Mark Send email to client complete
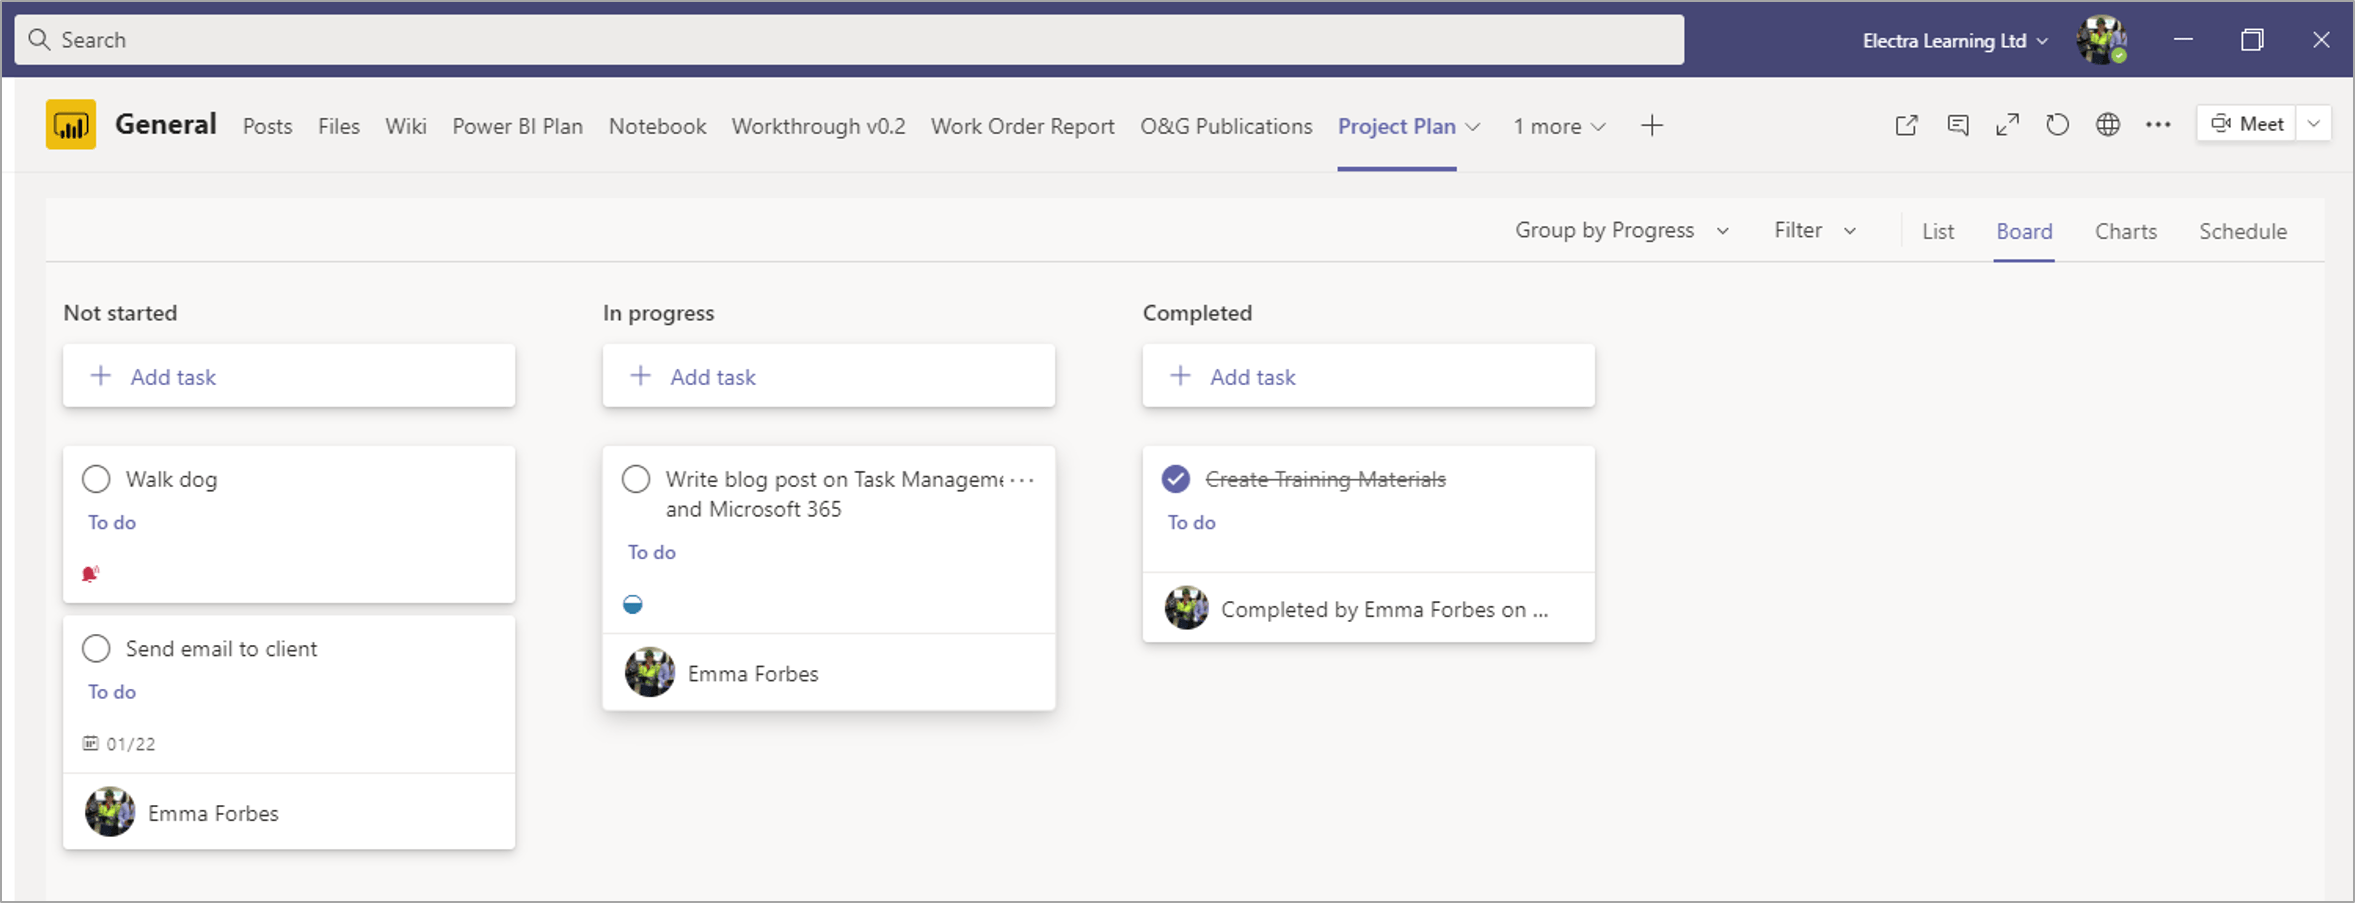Screen dimensions: 2355x903 coord(96,648)
